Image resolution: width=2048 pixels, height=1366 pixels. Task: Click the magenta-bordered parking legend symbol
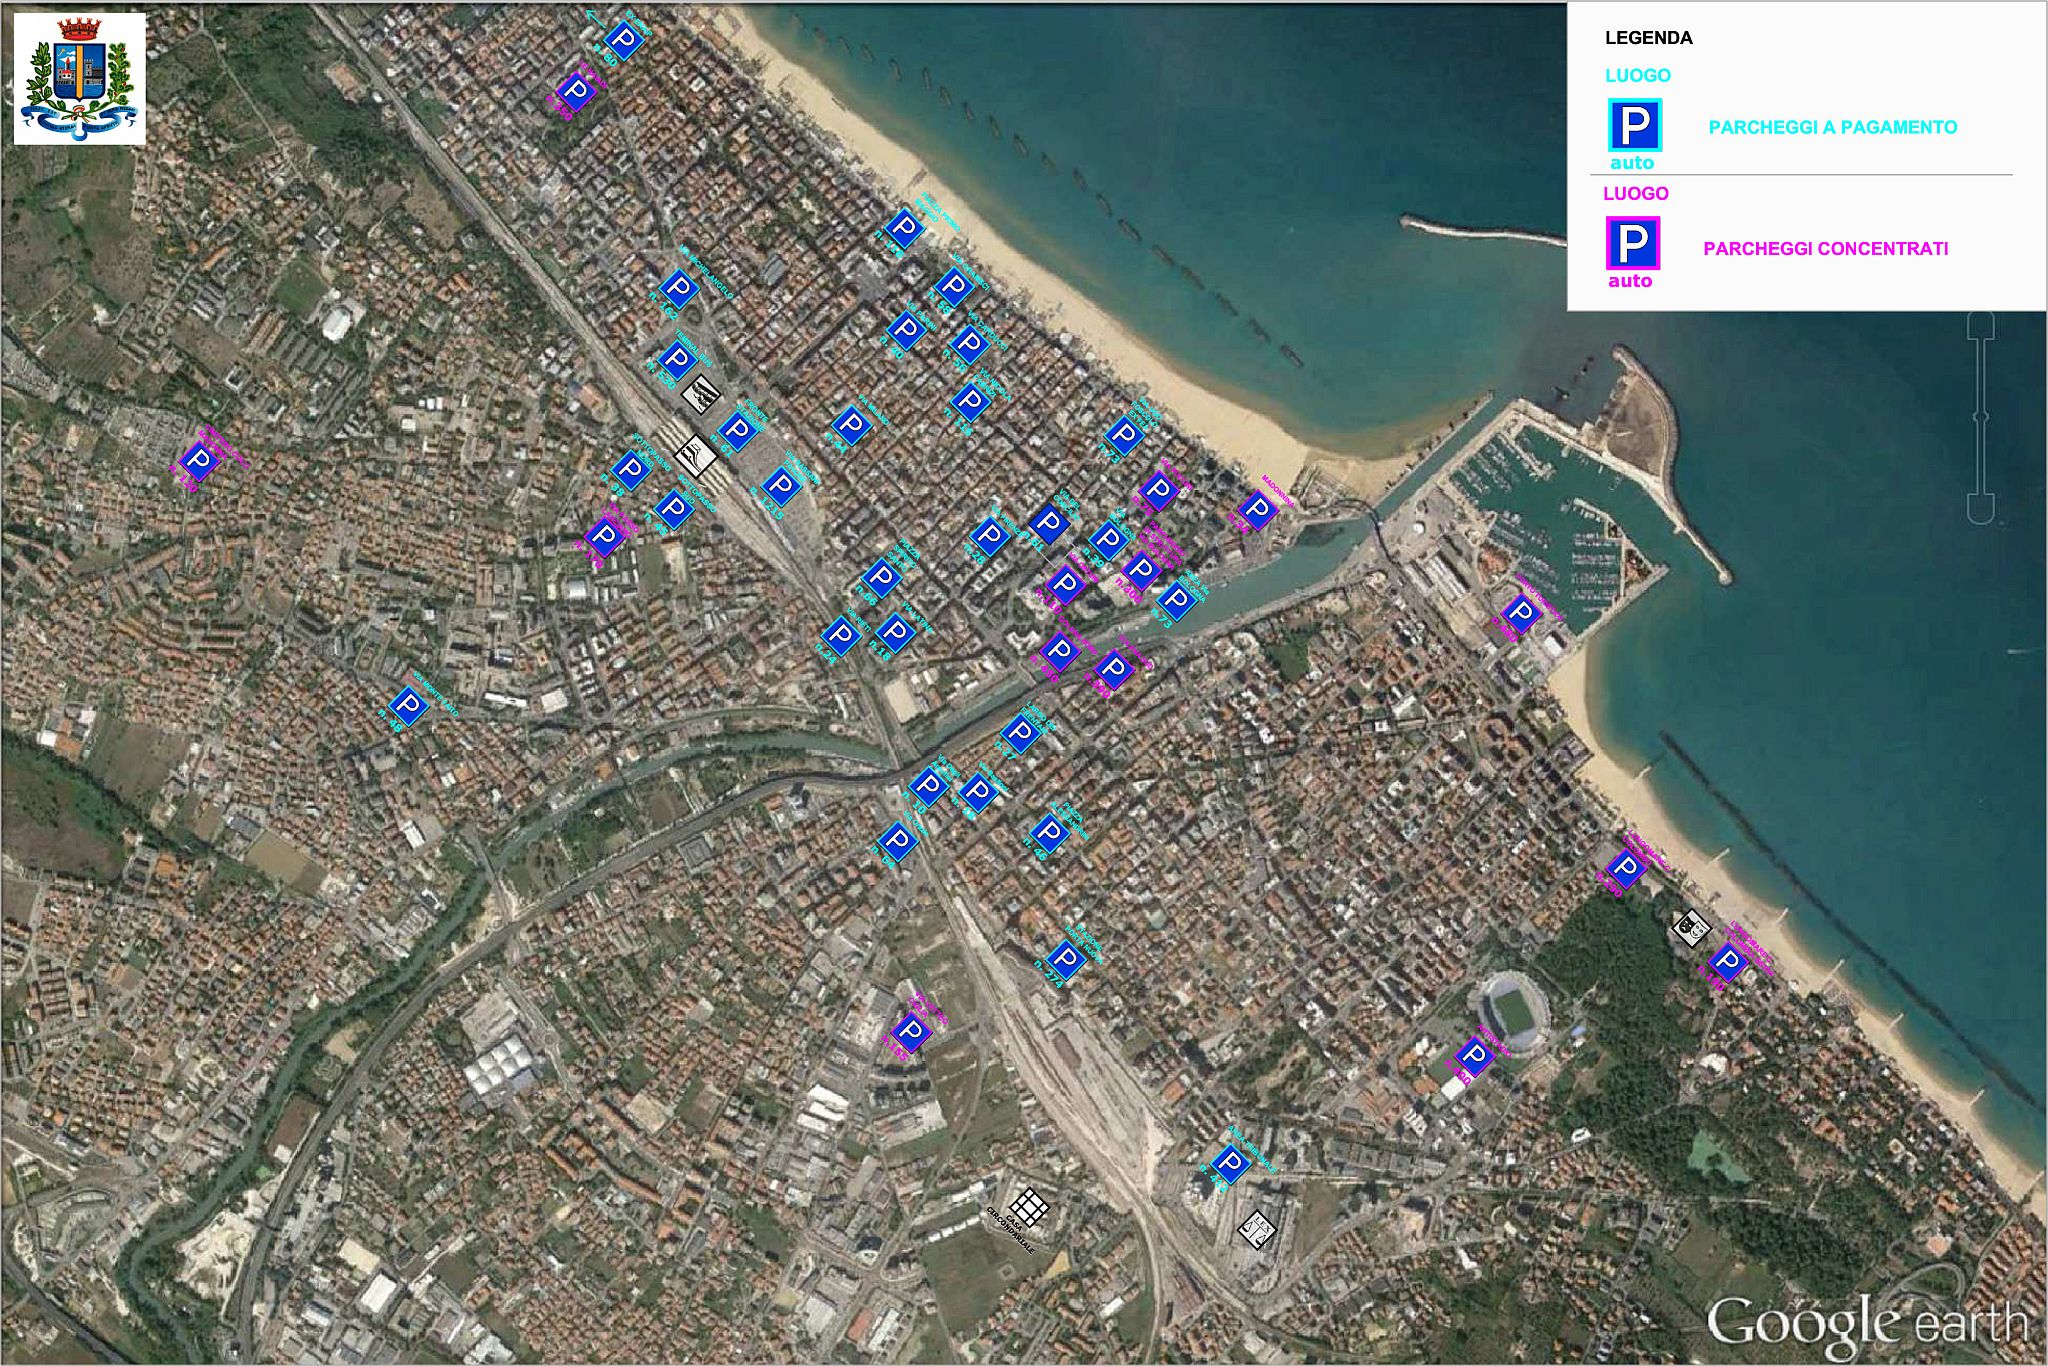pos(1632,243)
